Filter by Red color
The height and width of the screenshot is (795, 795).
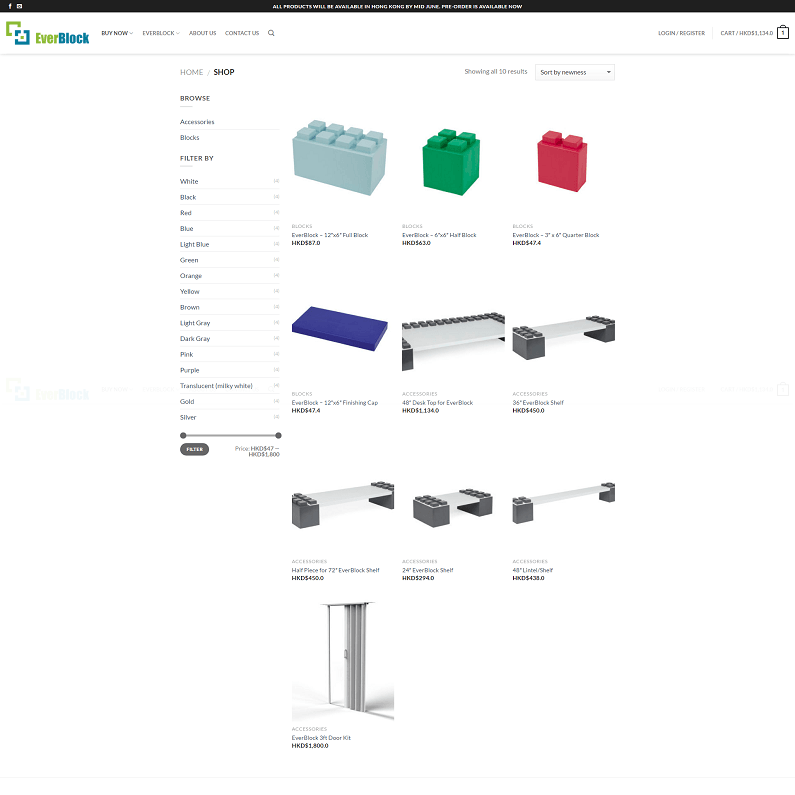186,212
